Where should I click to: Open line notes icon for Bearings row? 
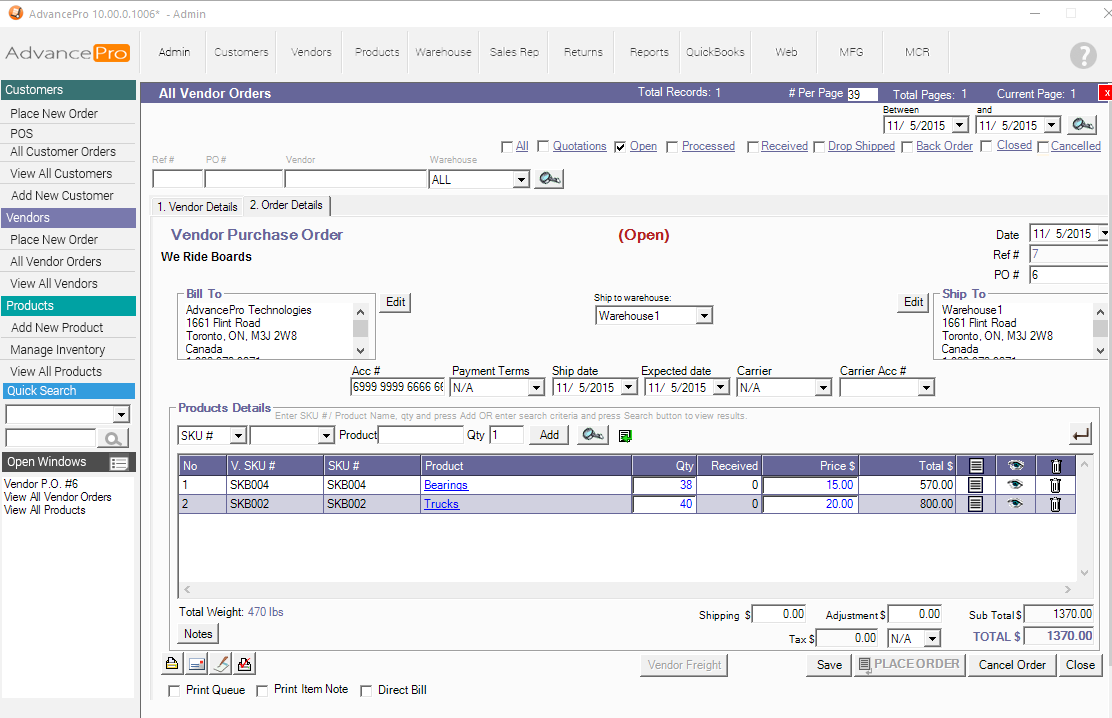click(975, 485)
